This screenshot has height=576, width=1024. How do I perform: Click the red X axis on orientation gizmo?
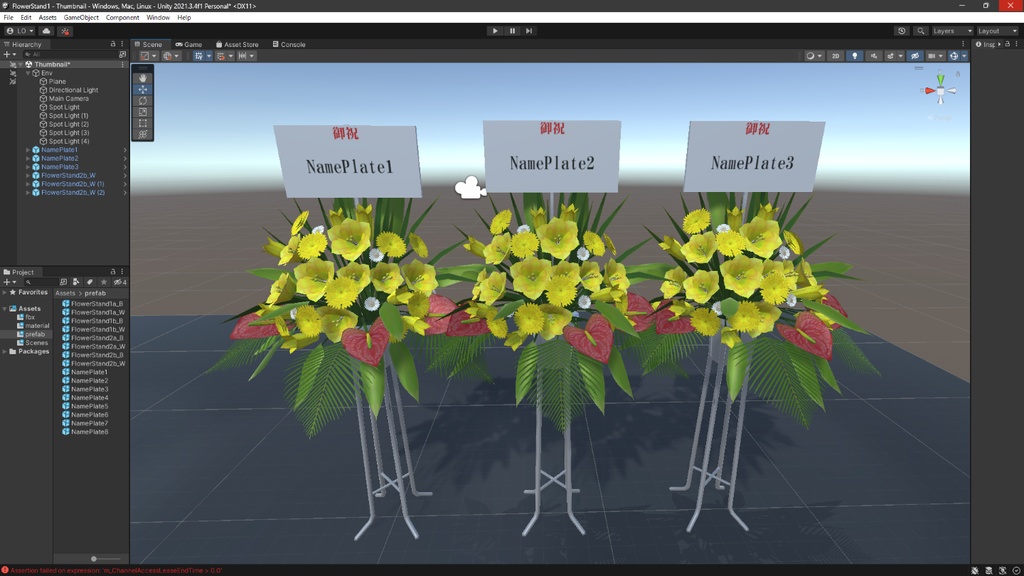(x=929, y=91)
